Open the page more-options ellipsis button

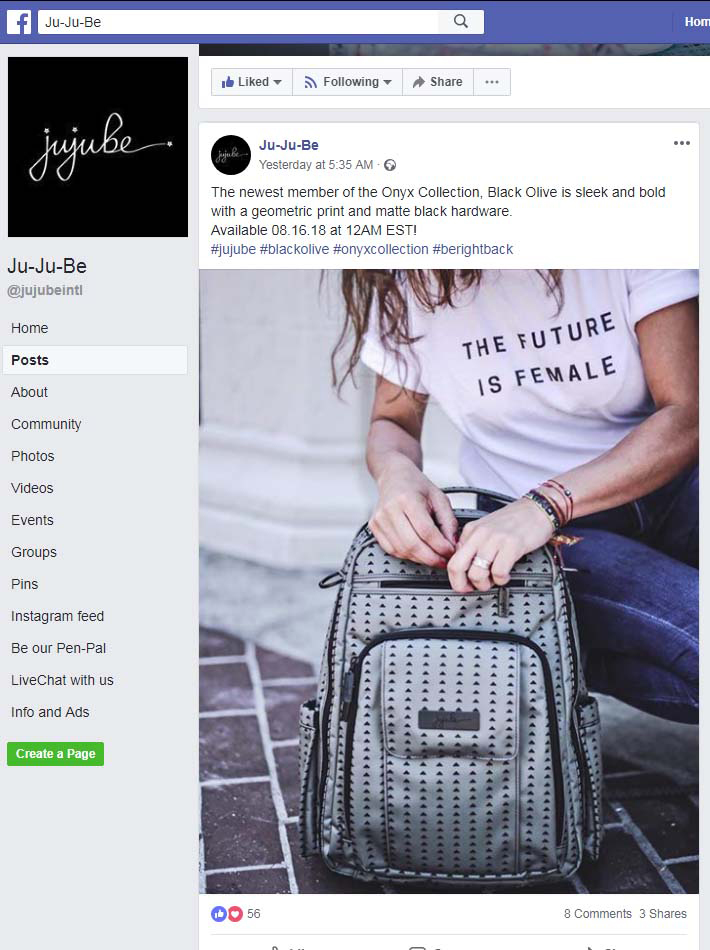pyautogui.click(x=492, y=82)
